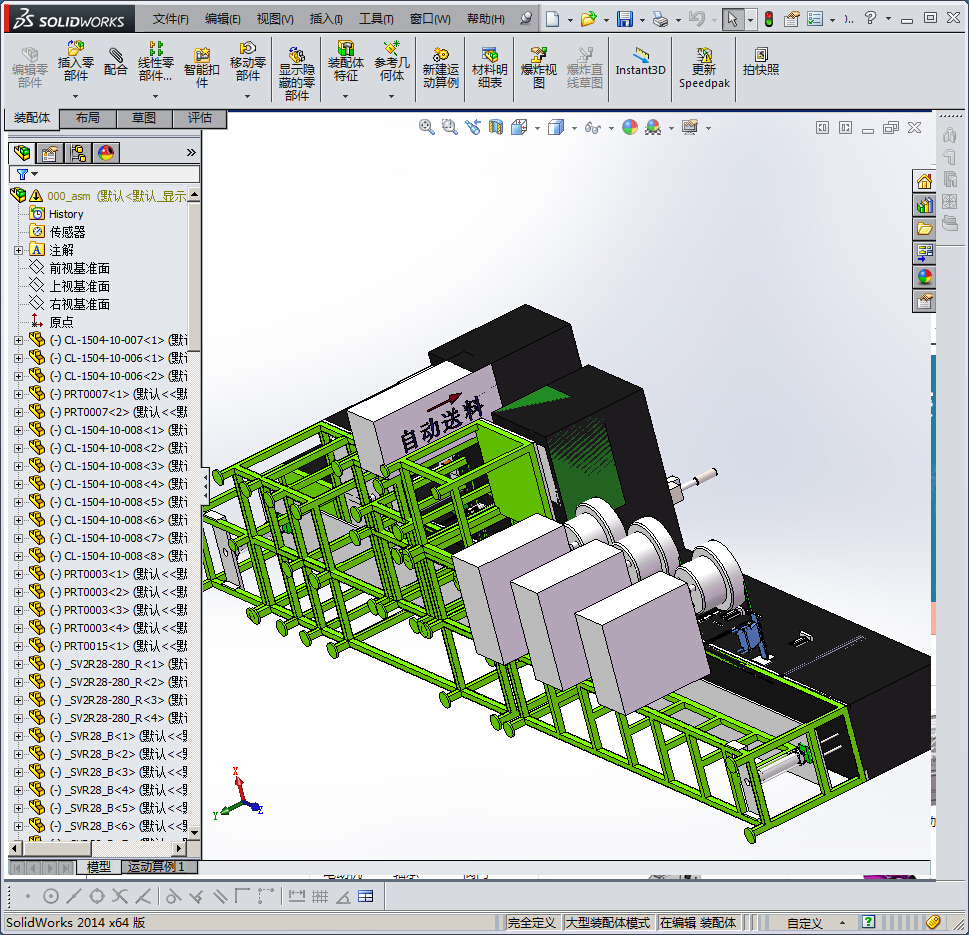The image size is (969, 935).
Task: Click the Display Style cube icon
Action: (556, 127)
